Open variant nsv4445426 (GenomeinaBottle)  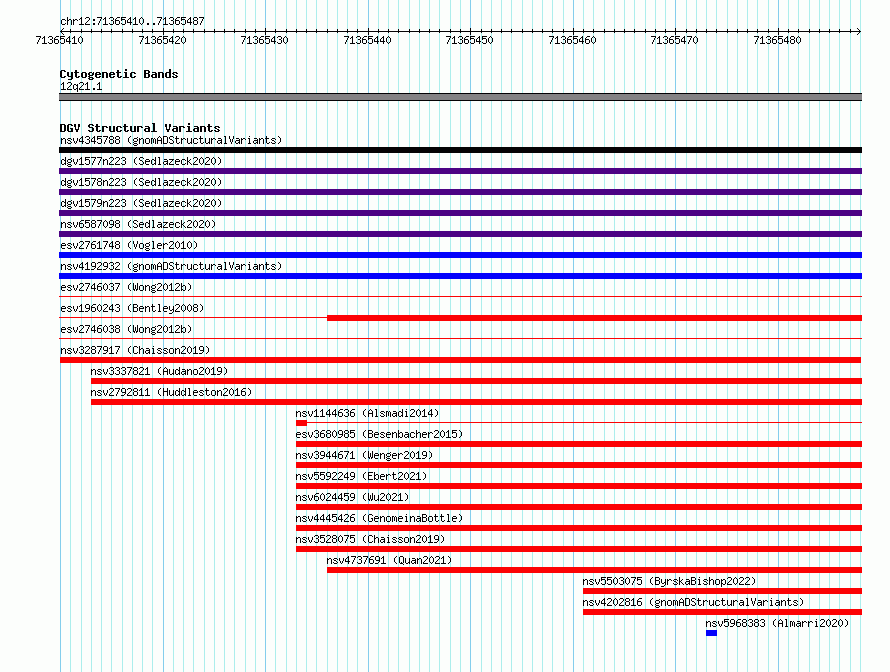[x=379, y=518]
